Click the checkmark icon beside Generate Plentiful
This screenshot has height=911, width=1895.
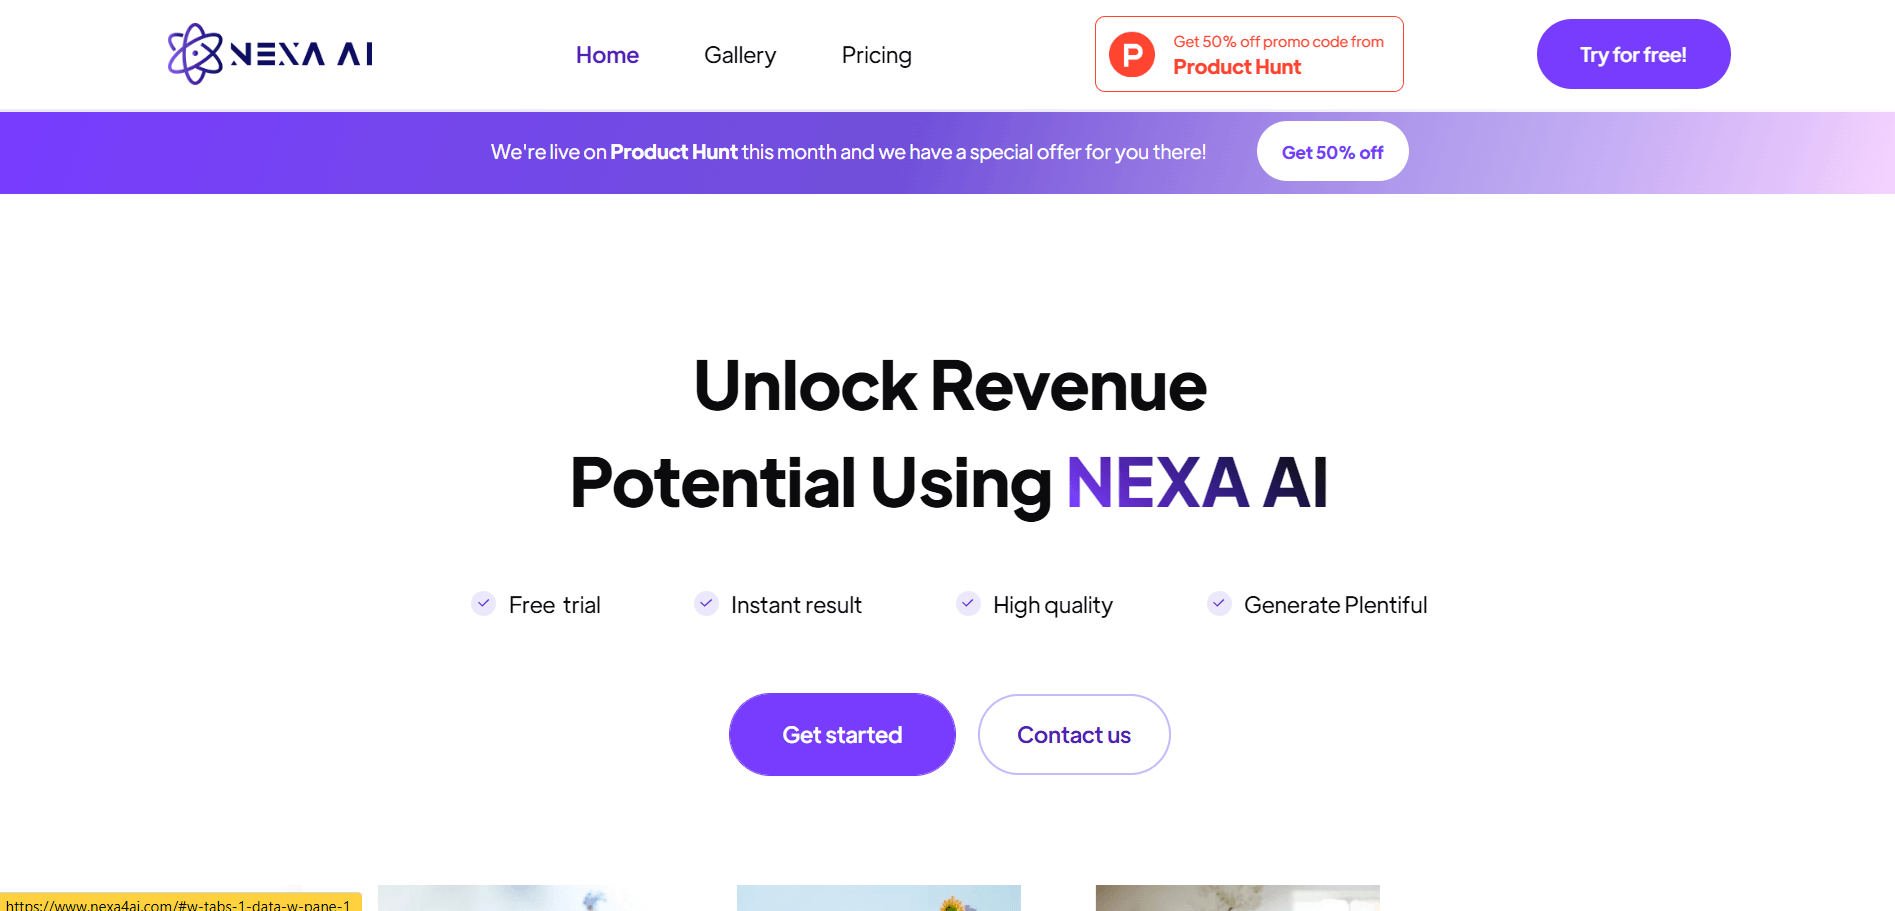pyautogui.click(x=1219, y=603)
